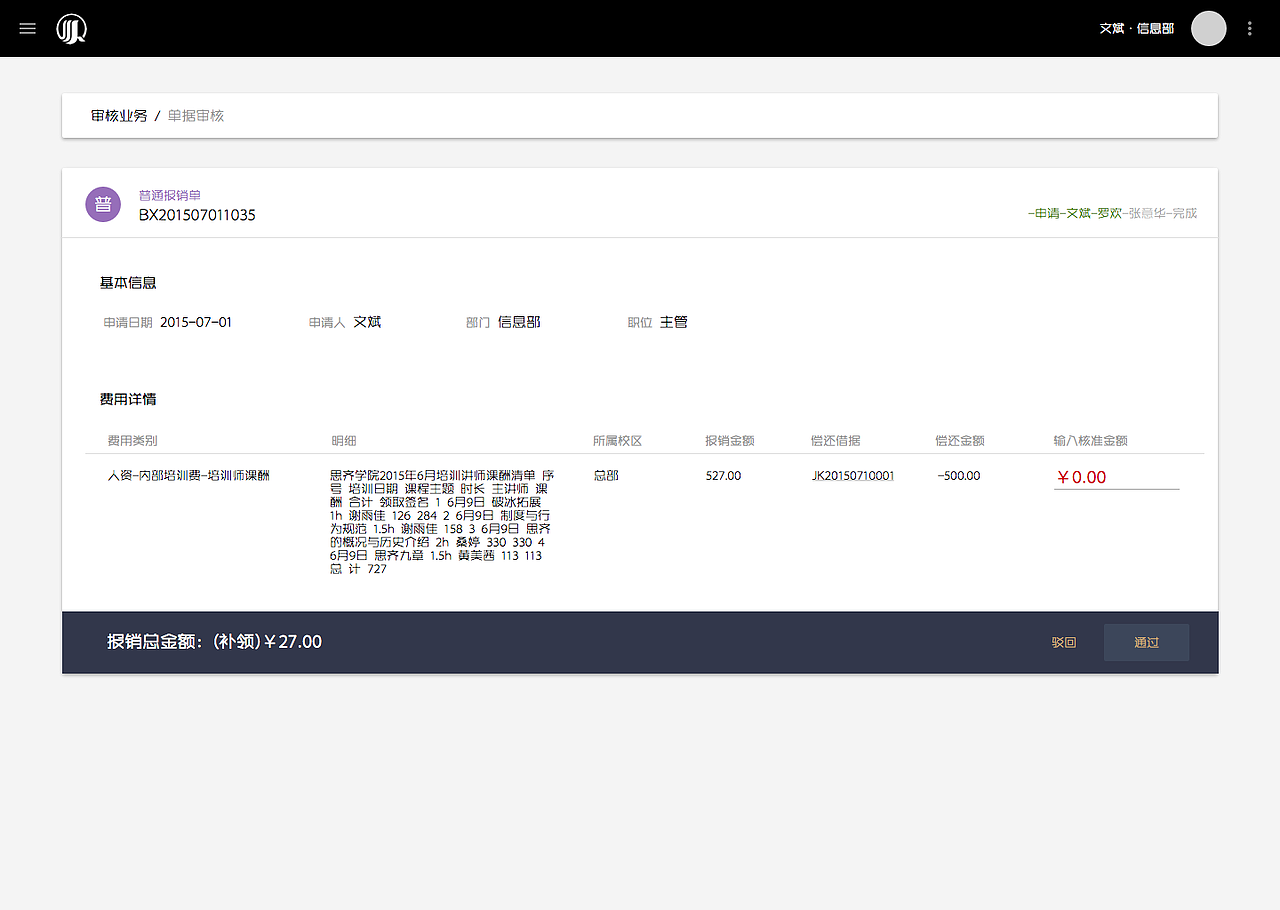
Task: Click the 费用类别 column header
Action: tap(132, 441)
